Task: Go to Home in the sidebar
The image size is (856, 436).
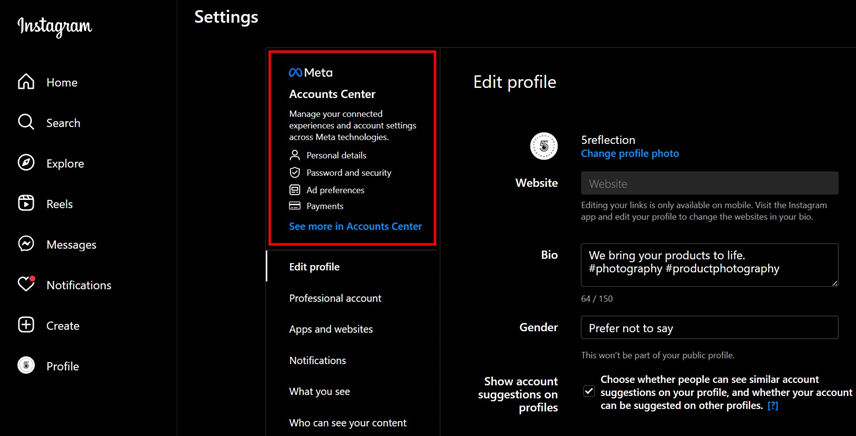Action: 62,82
